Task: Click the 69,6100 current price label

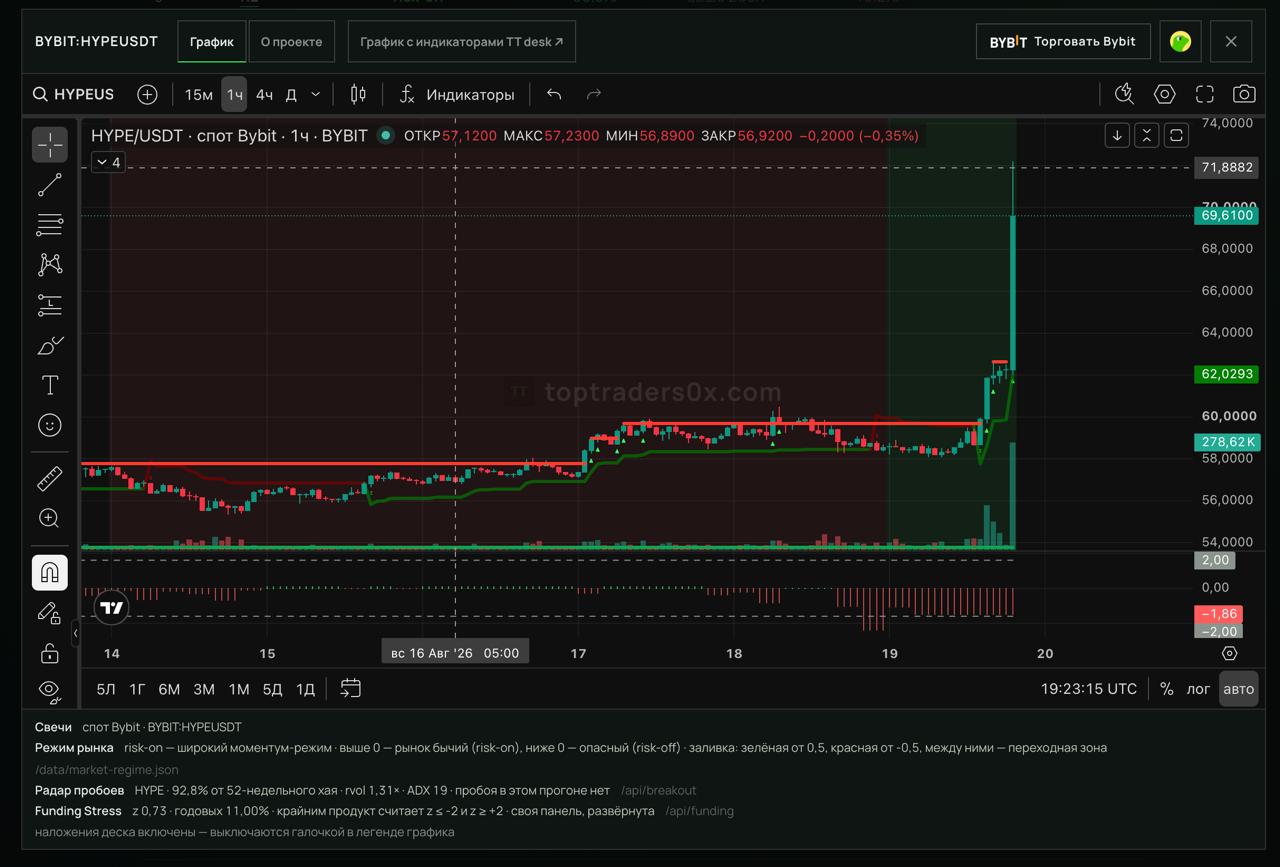Action: [x=1227, y=215]
